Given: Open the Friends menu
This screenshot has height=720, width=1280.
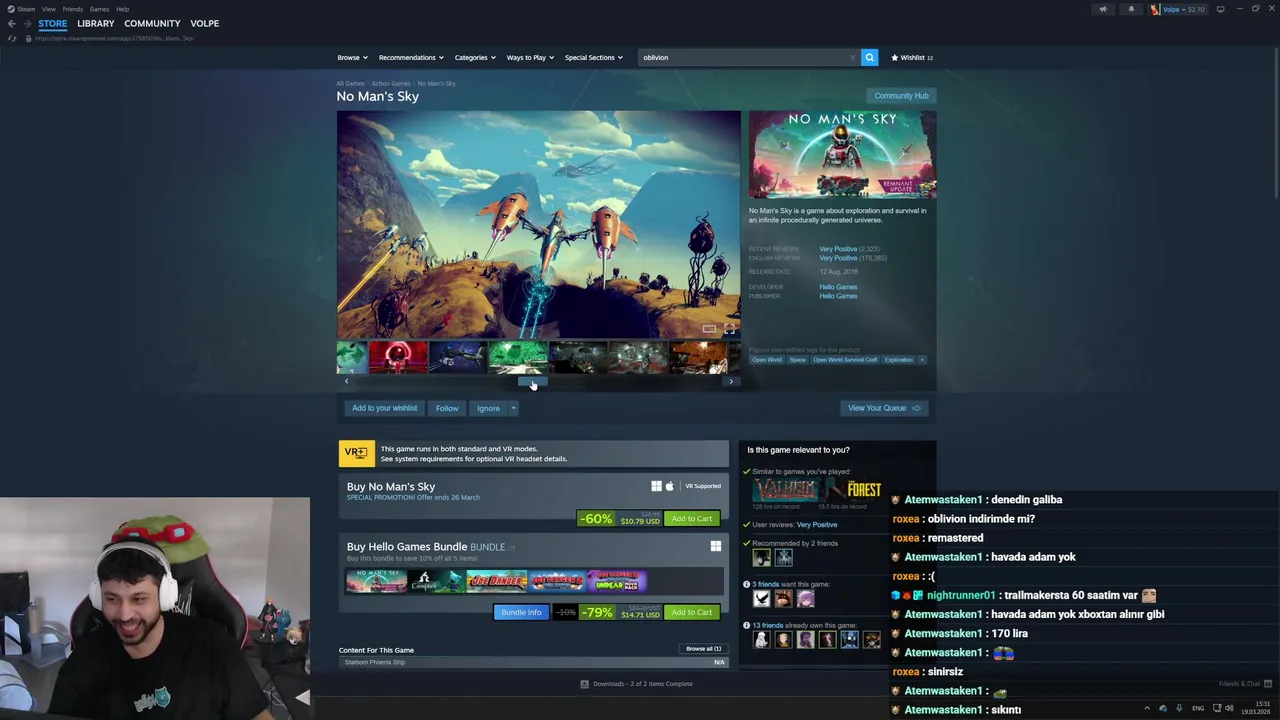Looking at the screenshot, I should tap(73, 9).
